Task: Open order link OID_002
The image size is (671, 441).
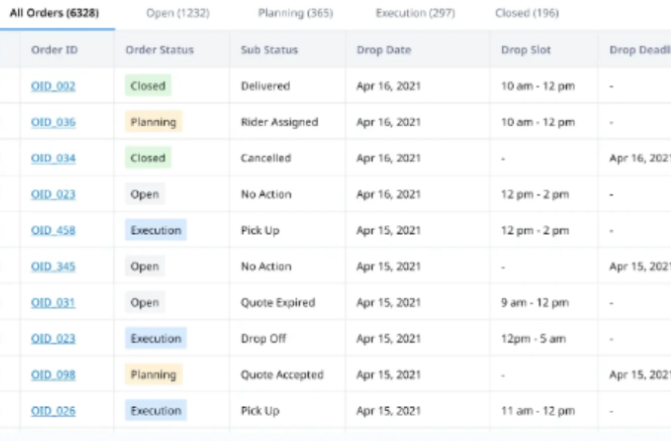Action: 53,86
